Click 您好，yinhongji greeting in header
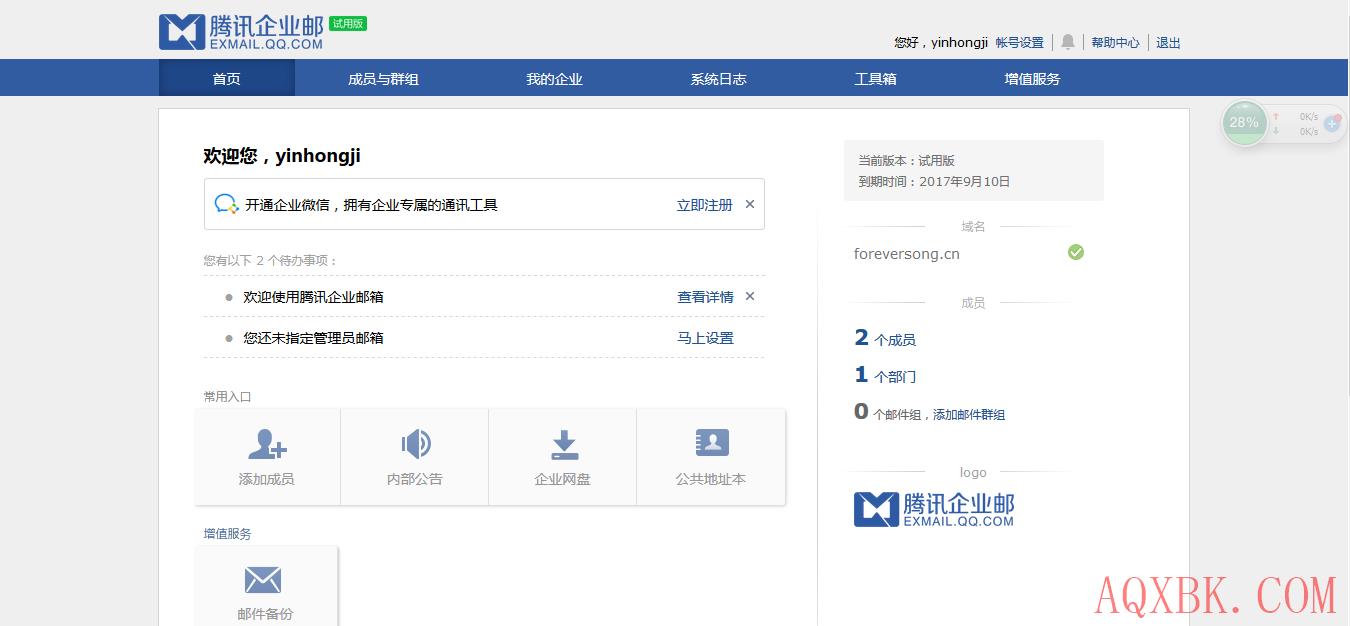Viewport: 1350px width, 626px height. [941, 42]
